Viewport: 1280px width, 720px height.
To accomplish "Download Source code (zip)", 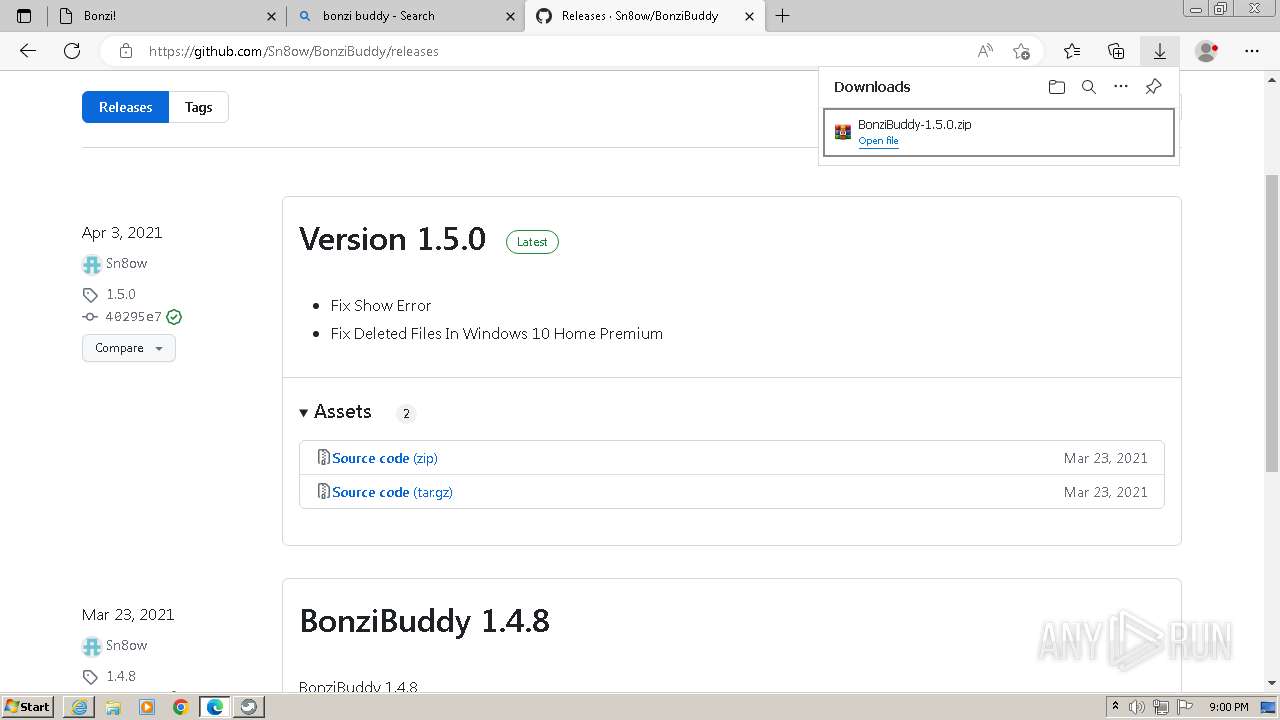I will click(385, 458).
